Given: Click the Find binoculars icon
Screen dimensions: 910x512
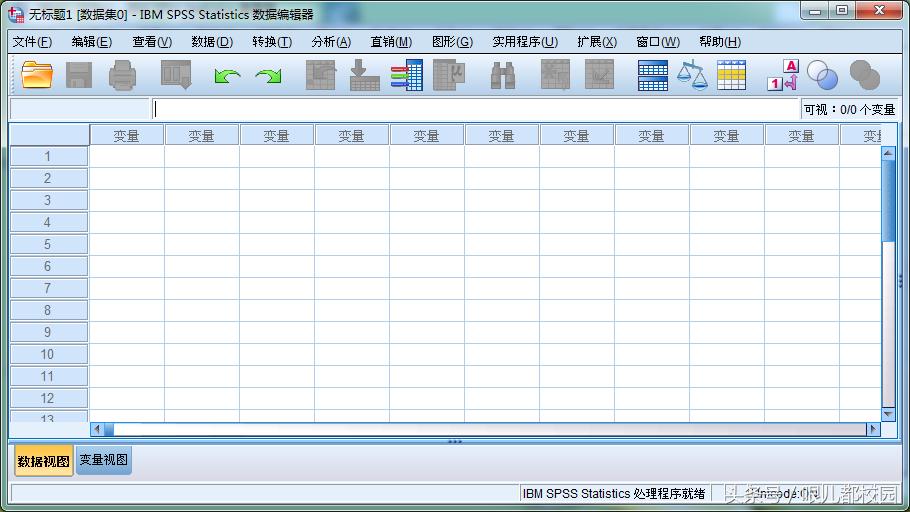Looking at the screenshot, I should pyautogui.click(x=503, y=75).
